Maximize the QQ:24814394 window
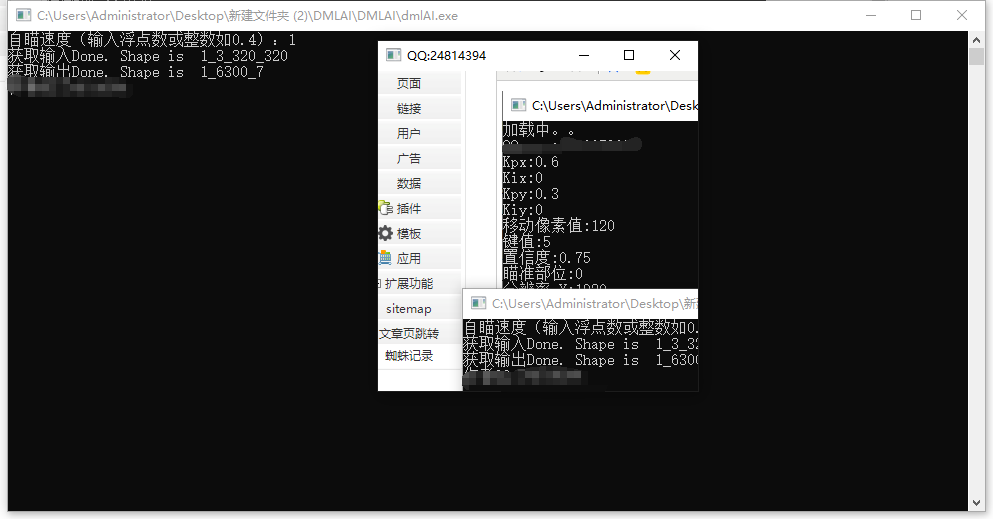This screenshot has height=519, width=993. (x=629, y=55)
